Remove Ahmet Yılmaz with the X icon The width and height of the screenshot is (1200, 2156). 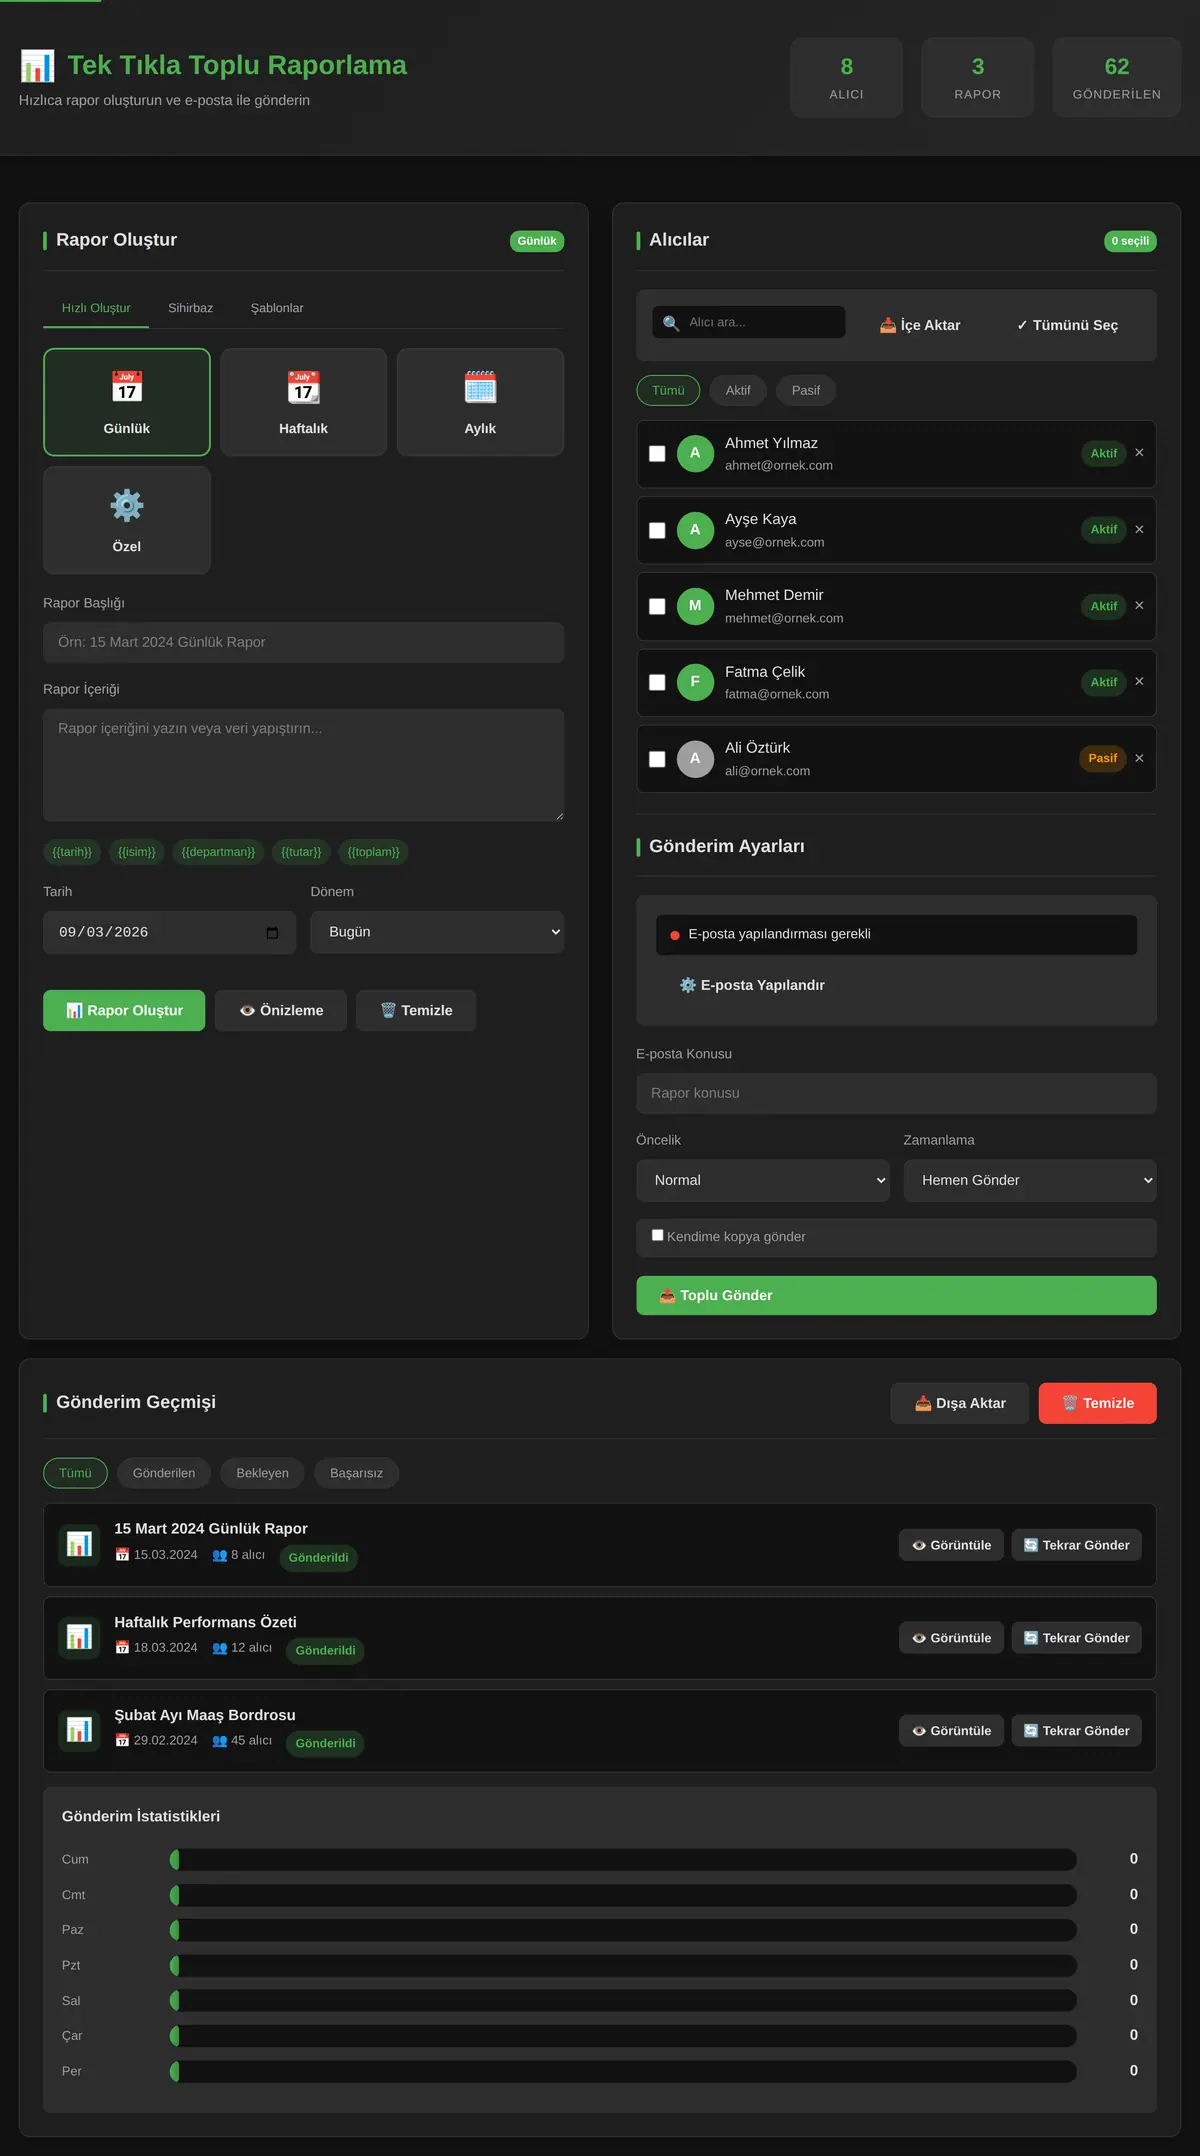[1139, 453]
